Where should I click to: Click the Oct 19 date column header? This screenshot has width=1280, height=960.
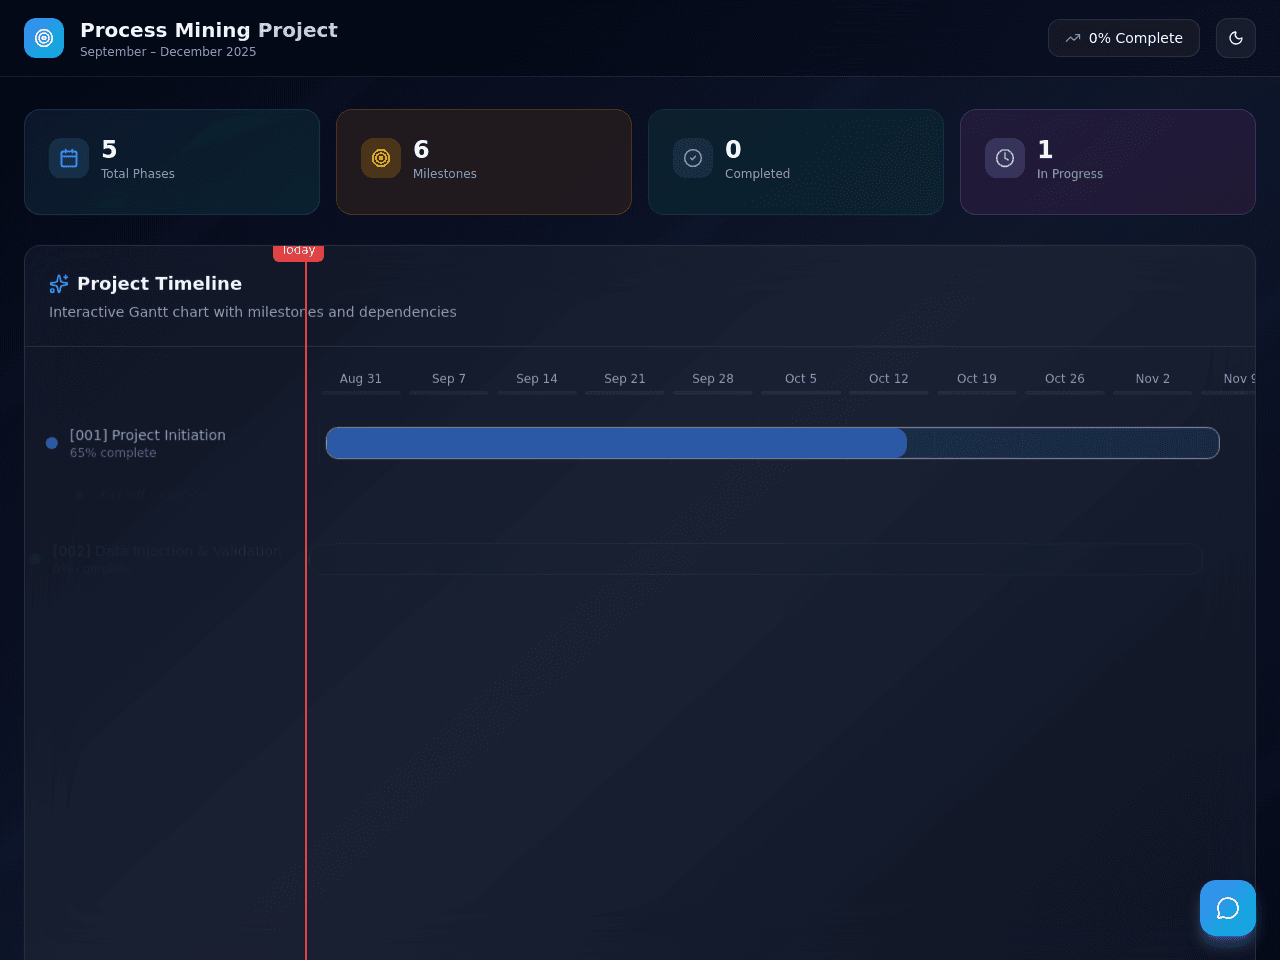tap(977, 379)
